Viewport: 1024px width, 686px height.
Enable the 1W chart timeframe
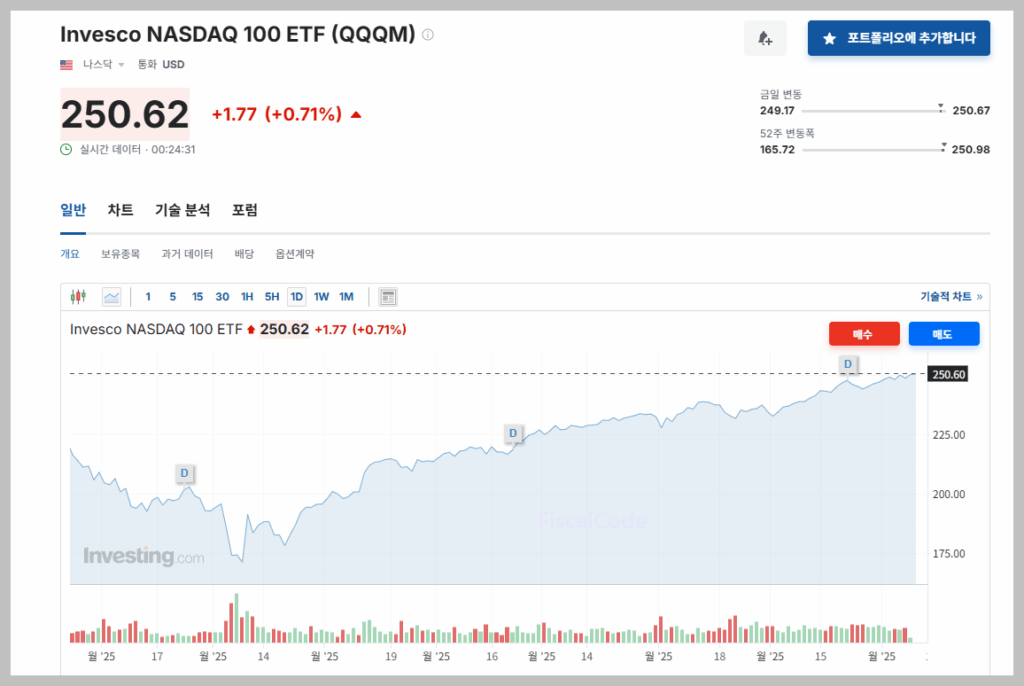click(320, 296)
